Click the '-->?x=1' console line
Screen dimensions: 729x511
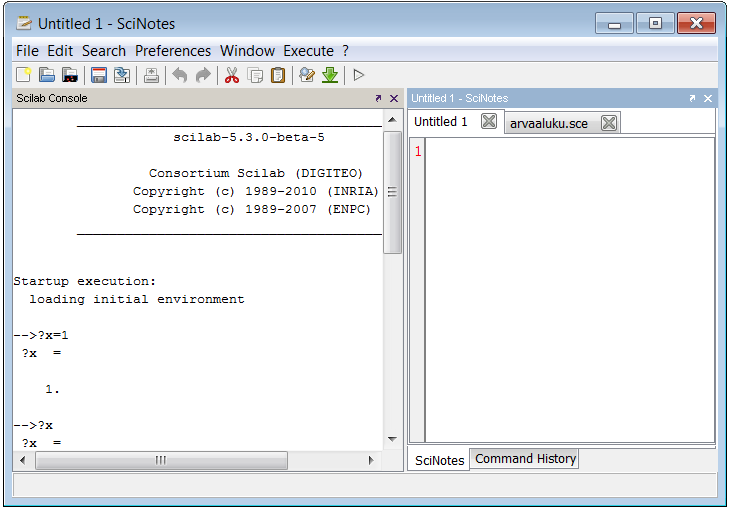pos(41,335)
